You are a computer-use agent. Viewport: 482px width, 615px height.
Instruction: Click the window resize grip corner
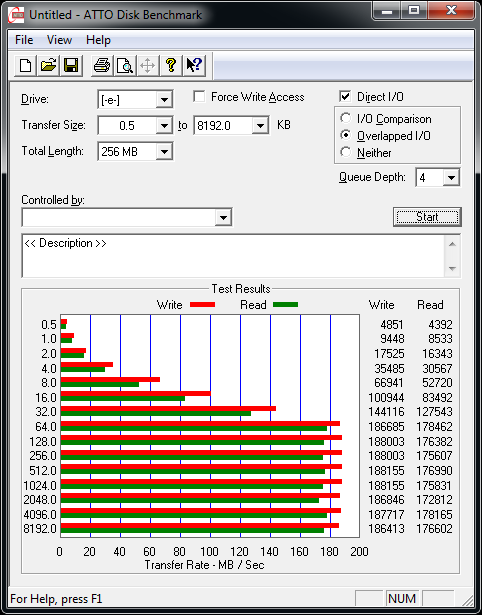[466, 600]
